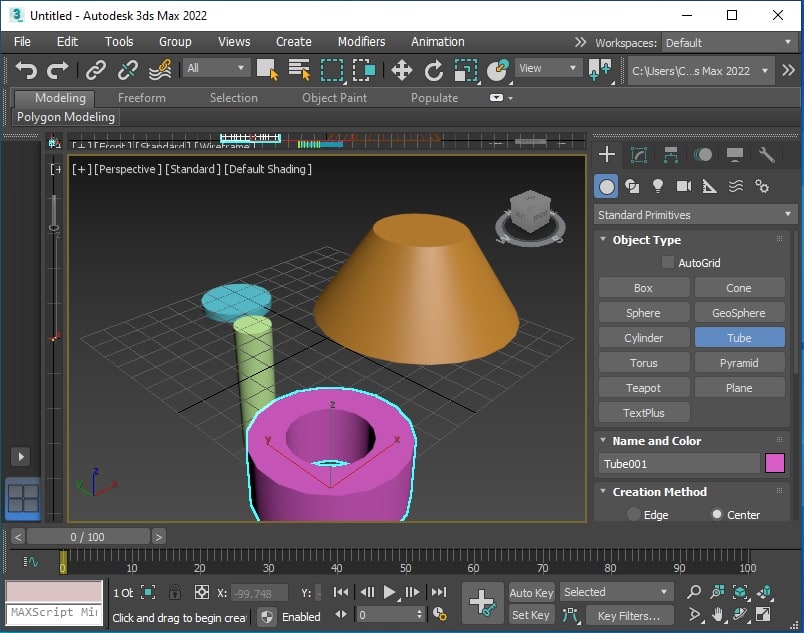Toggle Key Mode icon near frame field
804x633 pixels.
(341, 614)
